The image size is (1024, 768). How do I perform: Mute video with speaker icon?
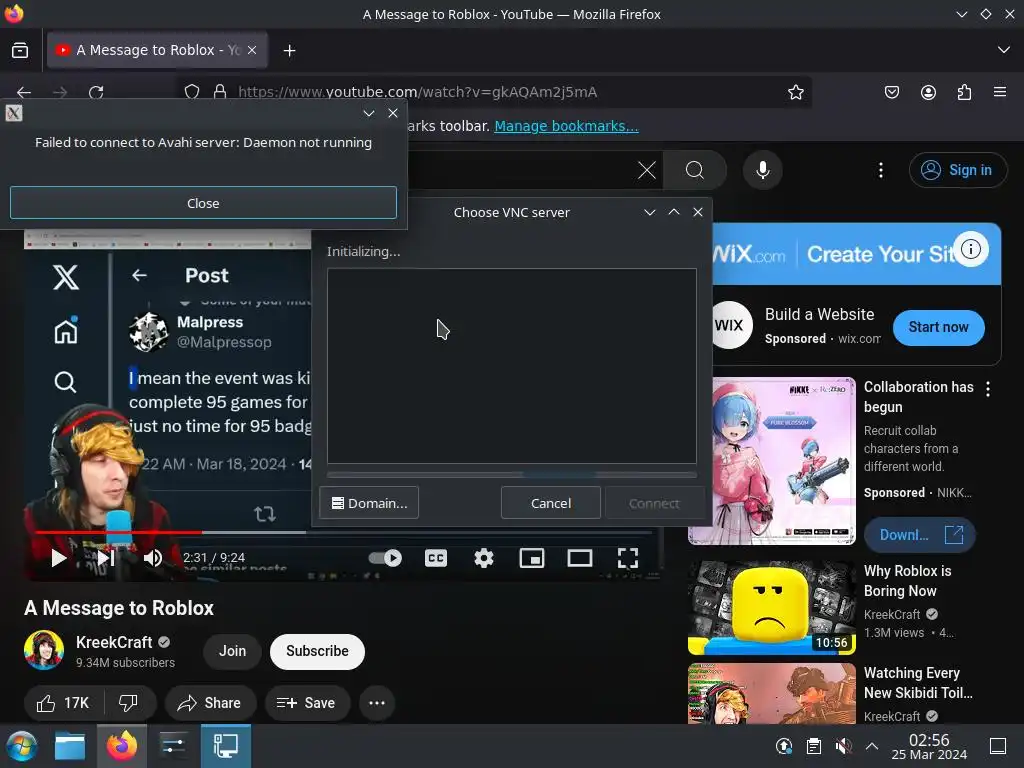[x=153, y=558]
